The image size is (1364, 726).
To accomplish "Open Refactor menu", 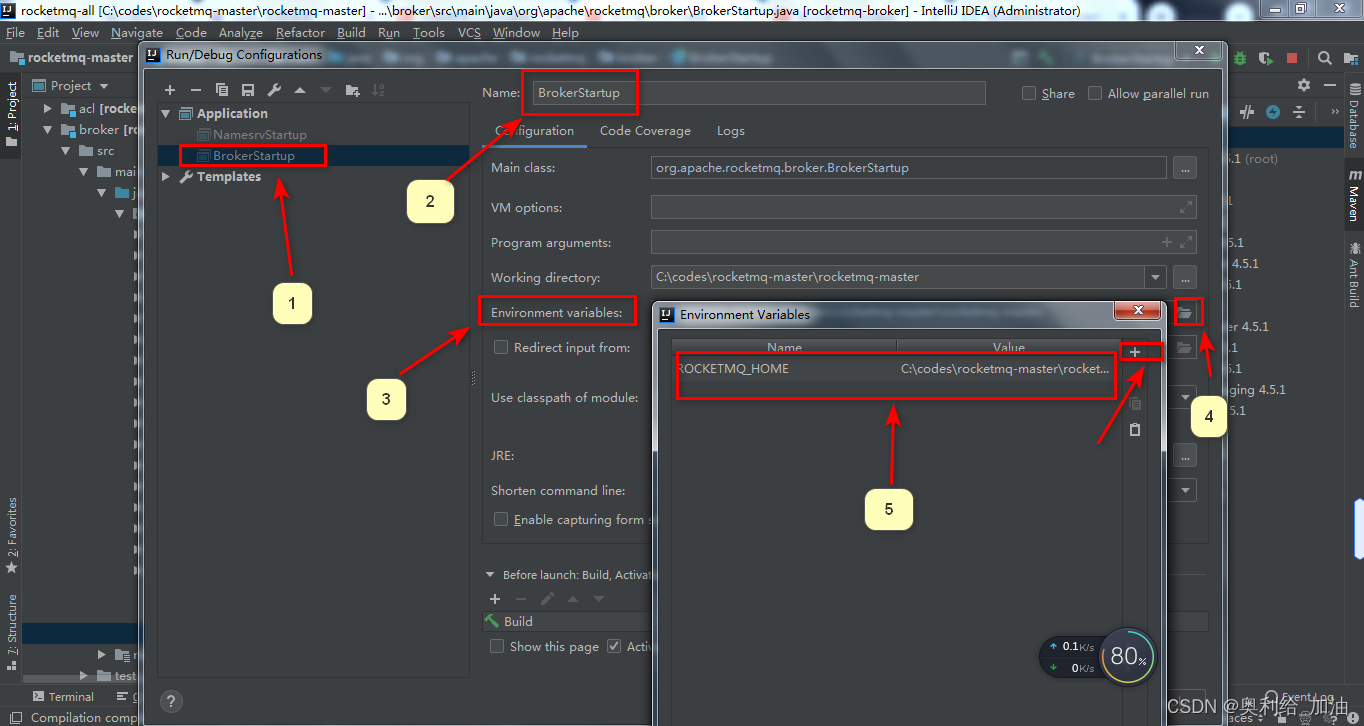I will 300,33.
